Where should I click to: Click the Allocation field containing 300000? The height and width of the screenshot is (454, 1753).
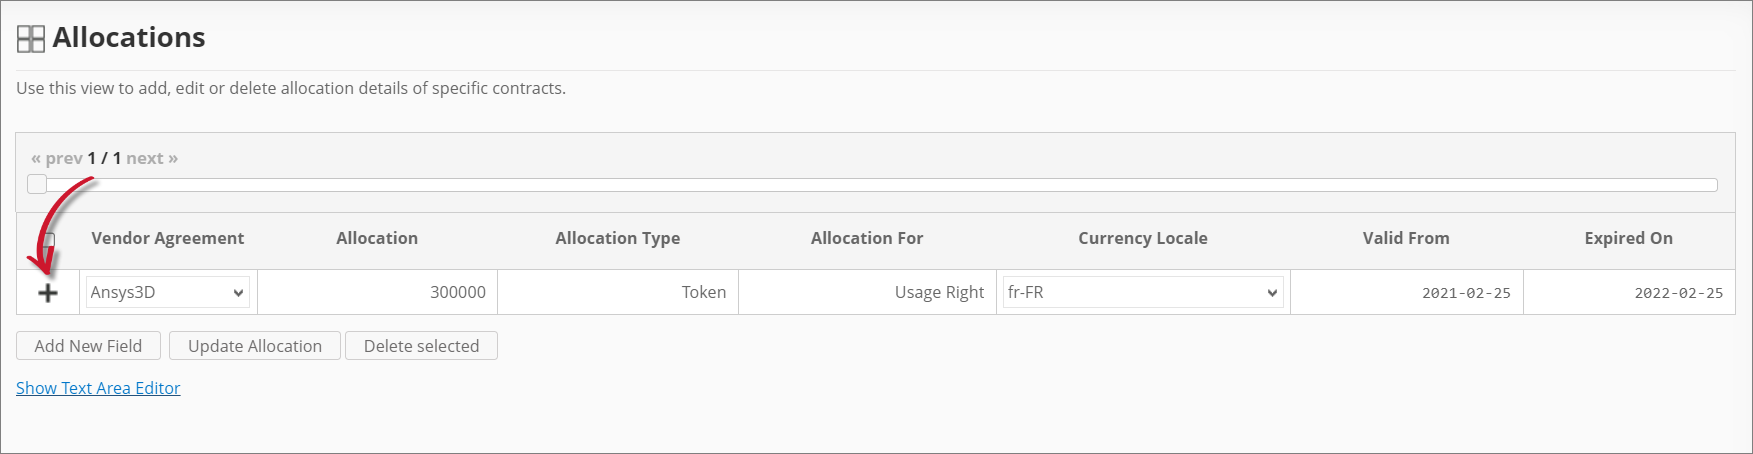pos(377,293)
